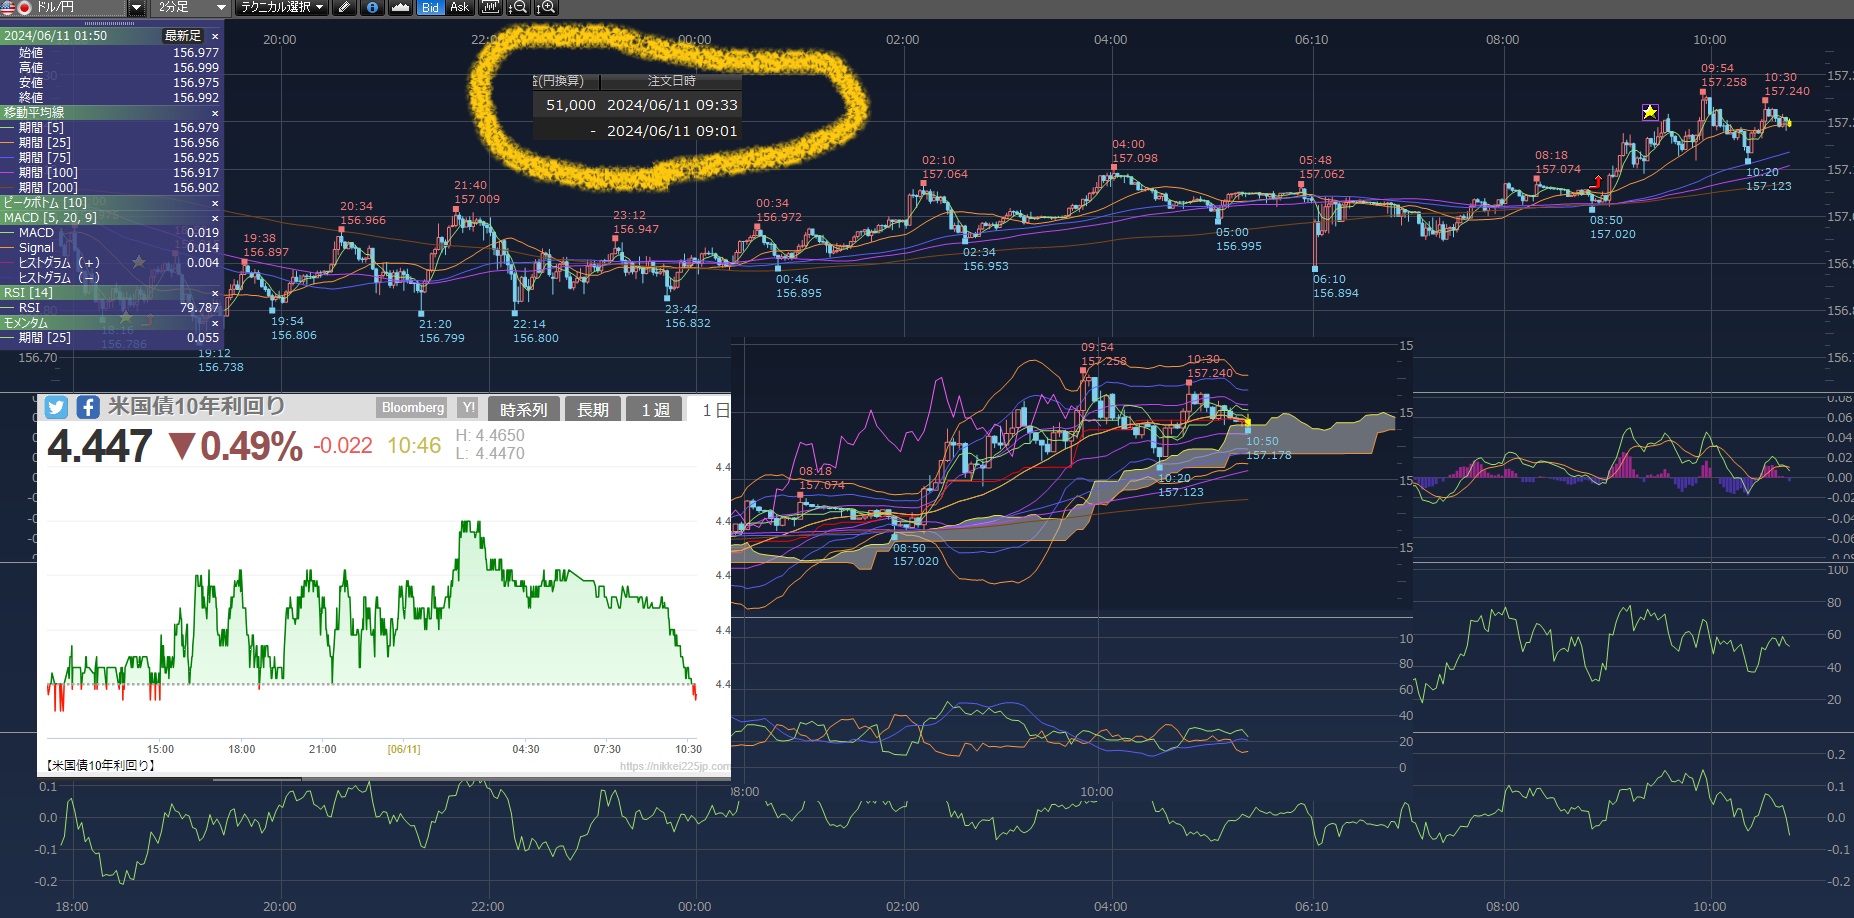Click the 時系列 button

523,410
